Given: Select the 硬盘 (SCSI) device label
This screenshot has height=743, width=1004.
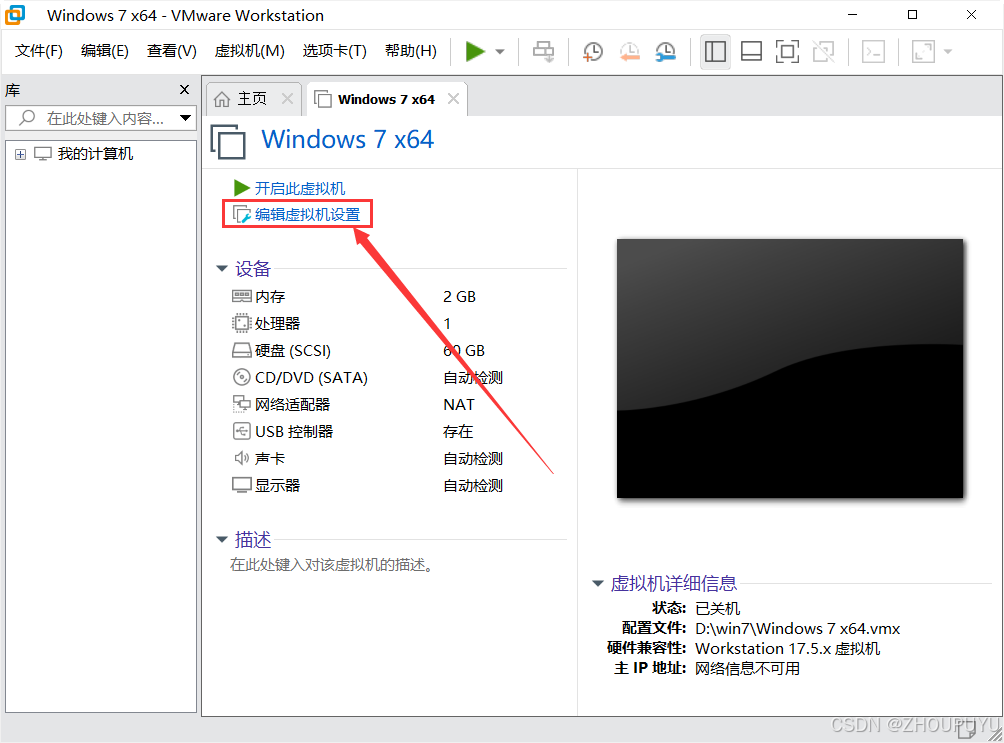Looking at the screenshot, I should (x=293, y=350).
